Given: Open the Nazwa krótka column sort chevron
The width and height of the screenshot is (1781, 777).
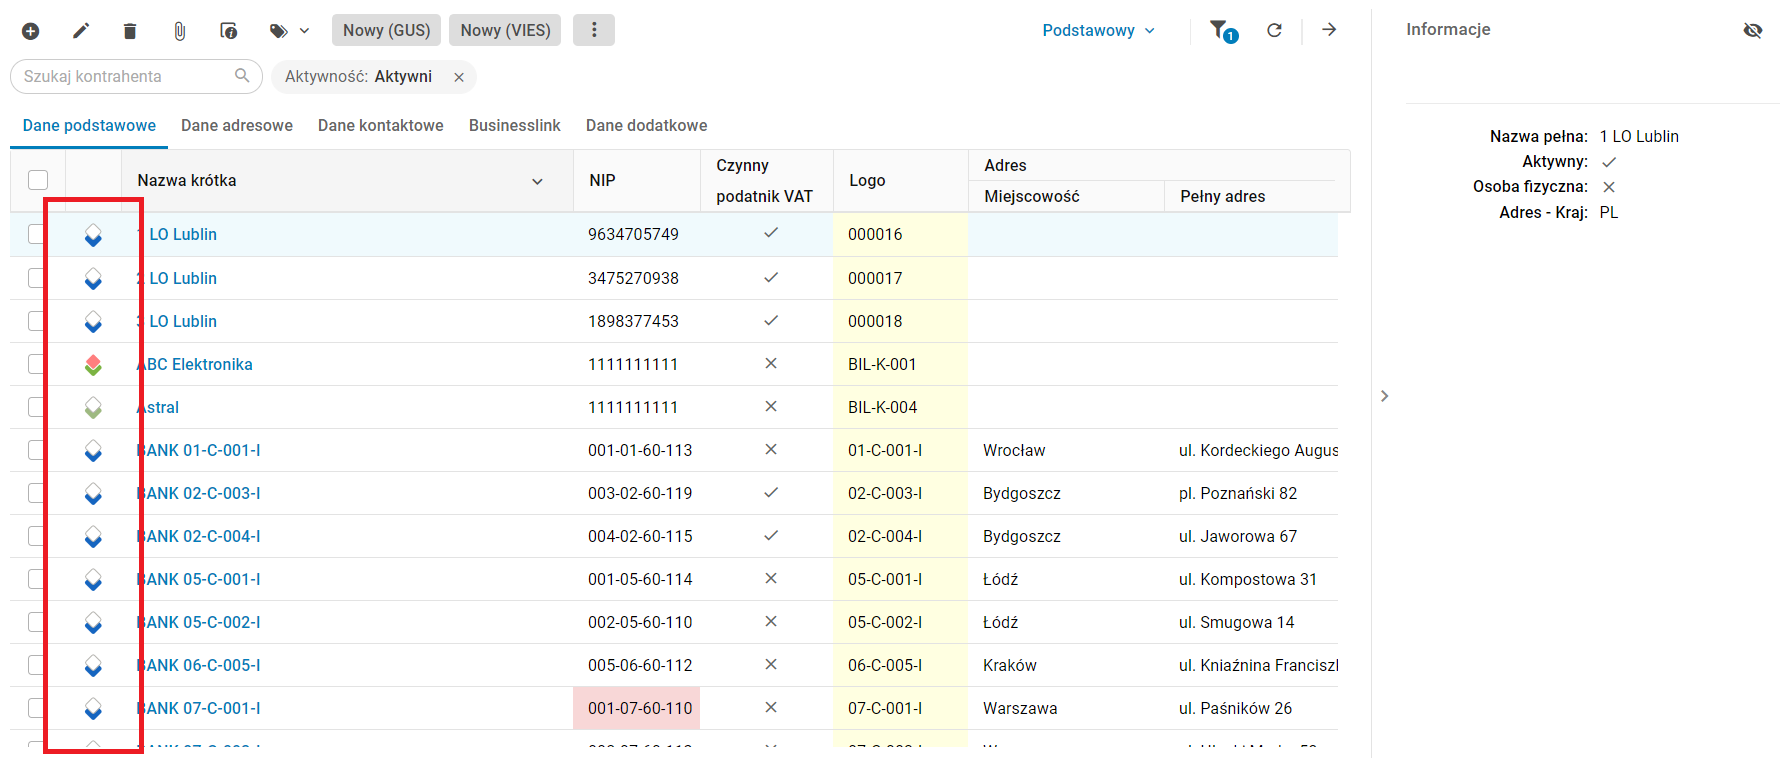Looking at the screenshot, I should 537,181.
